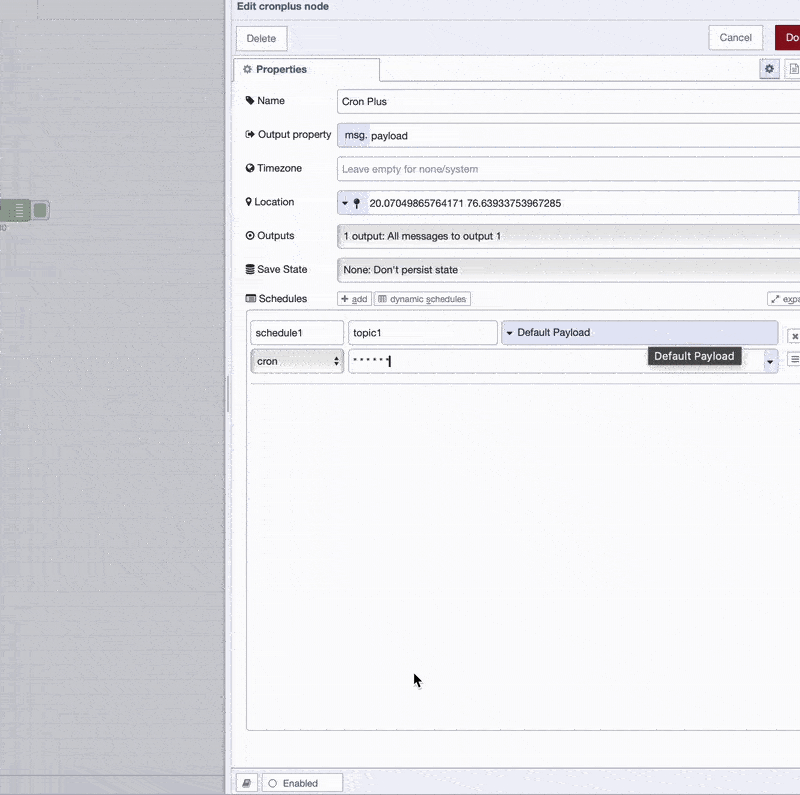
Task: Toggle the node Enabled state
Action: tap(302, 782)
